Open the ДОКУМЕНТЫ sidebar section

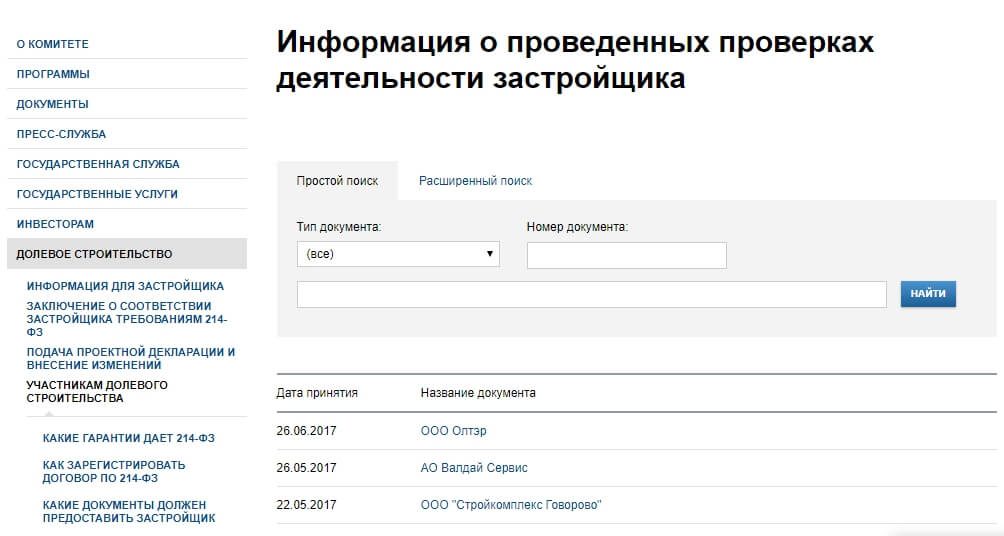53,104
